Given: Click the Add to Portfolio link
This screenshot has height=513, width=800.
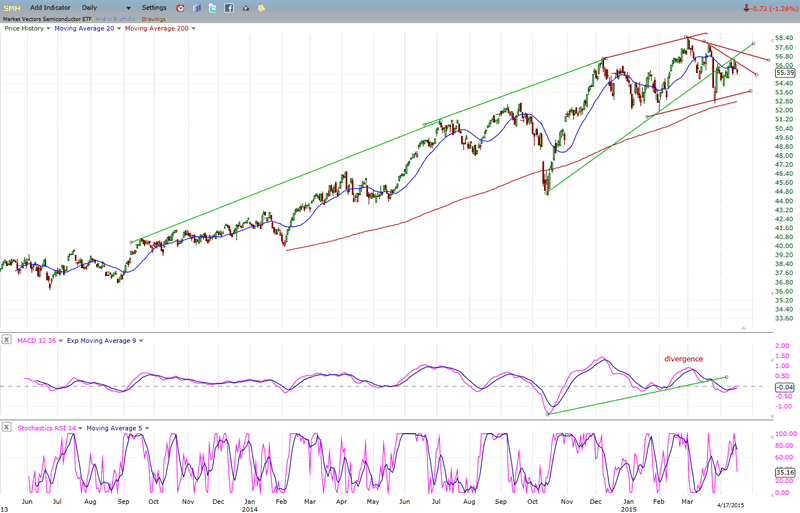Looking at the screenshot, I should [115, 19].
